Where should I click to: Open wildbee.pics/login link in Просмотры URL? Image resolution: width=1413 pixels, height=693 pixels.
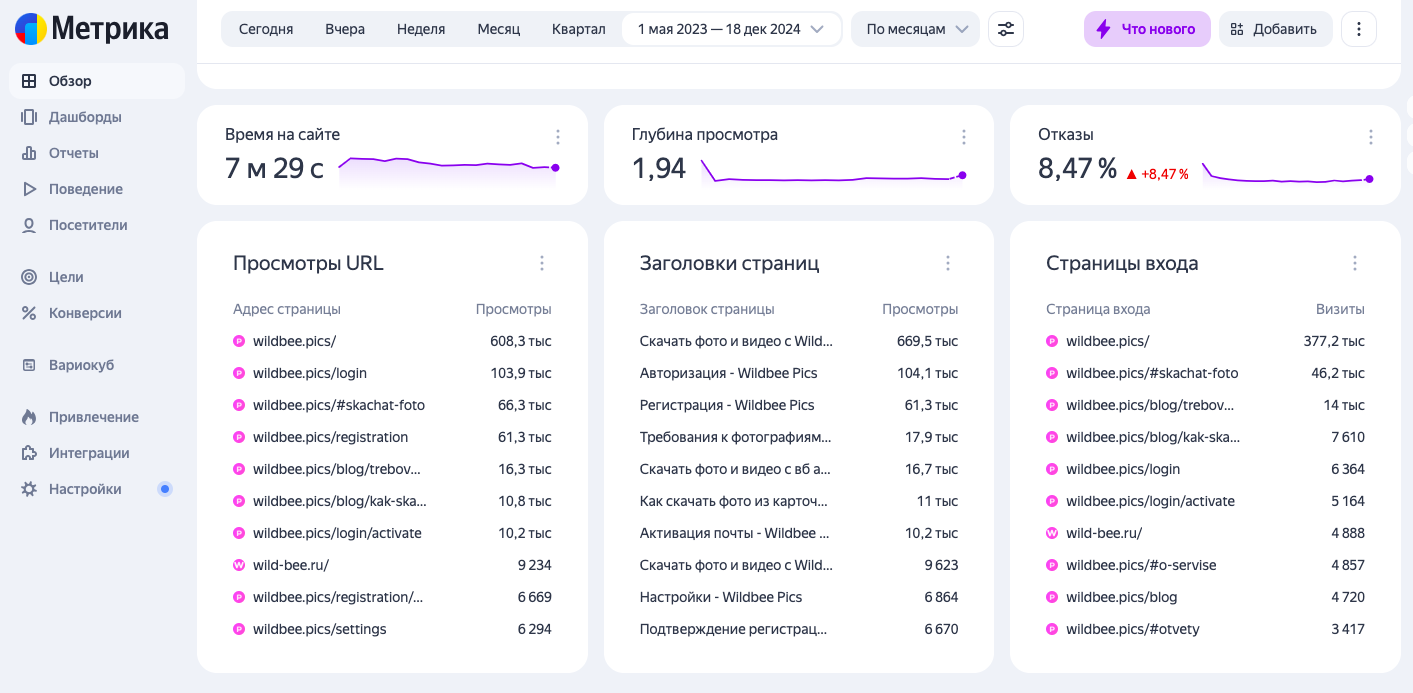tap(309, 373)
